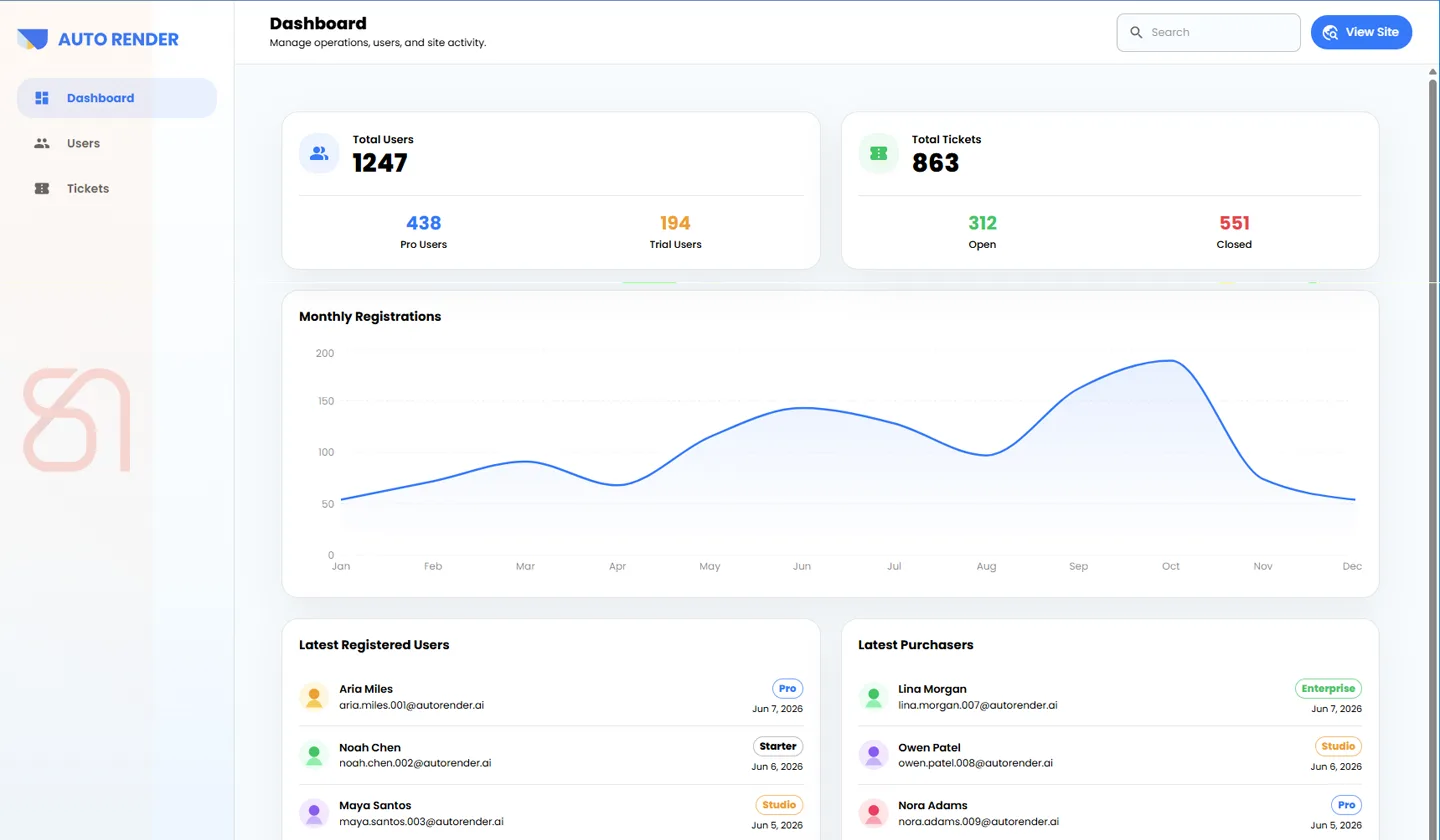This screenshot has height=840, width=1440.
Task: Click the globe icon in View Site button
Action: (x=1330, y=32)
